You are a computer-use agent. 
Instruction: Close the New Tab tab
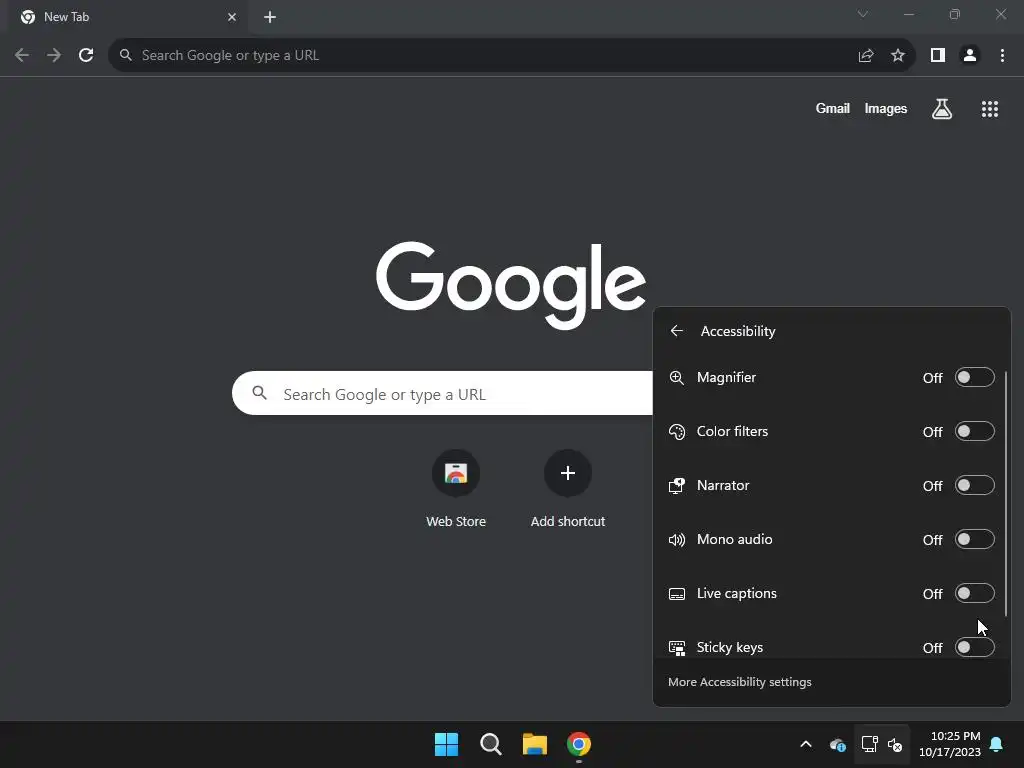coord(232,17)
